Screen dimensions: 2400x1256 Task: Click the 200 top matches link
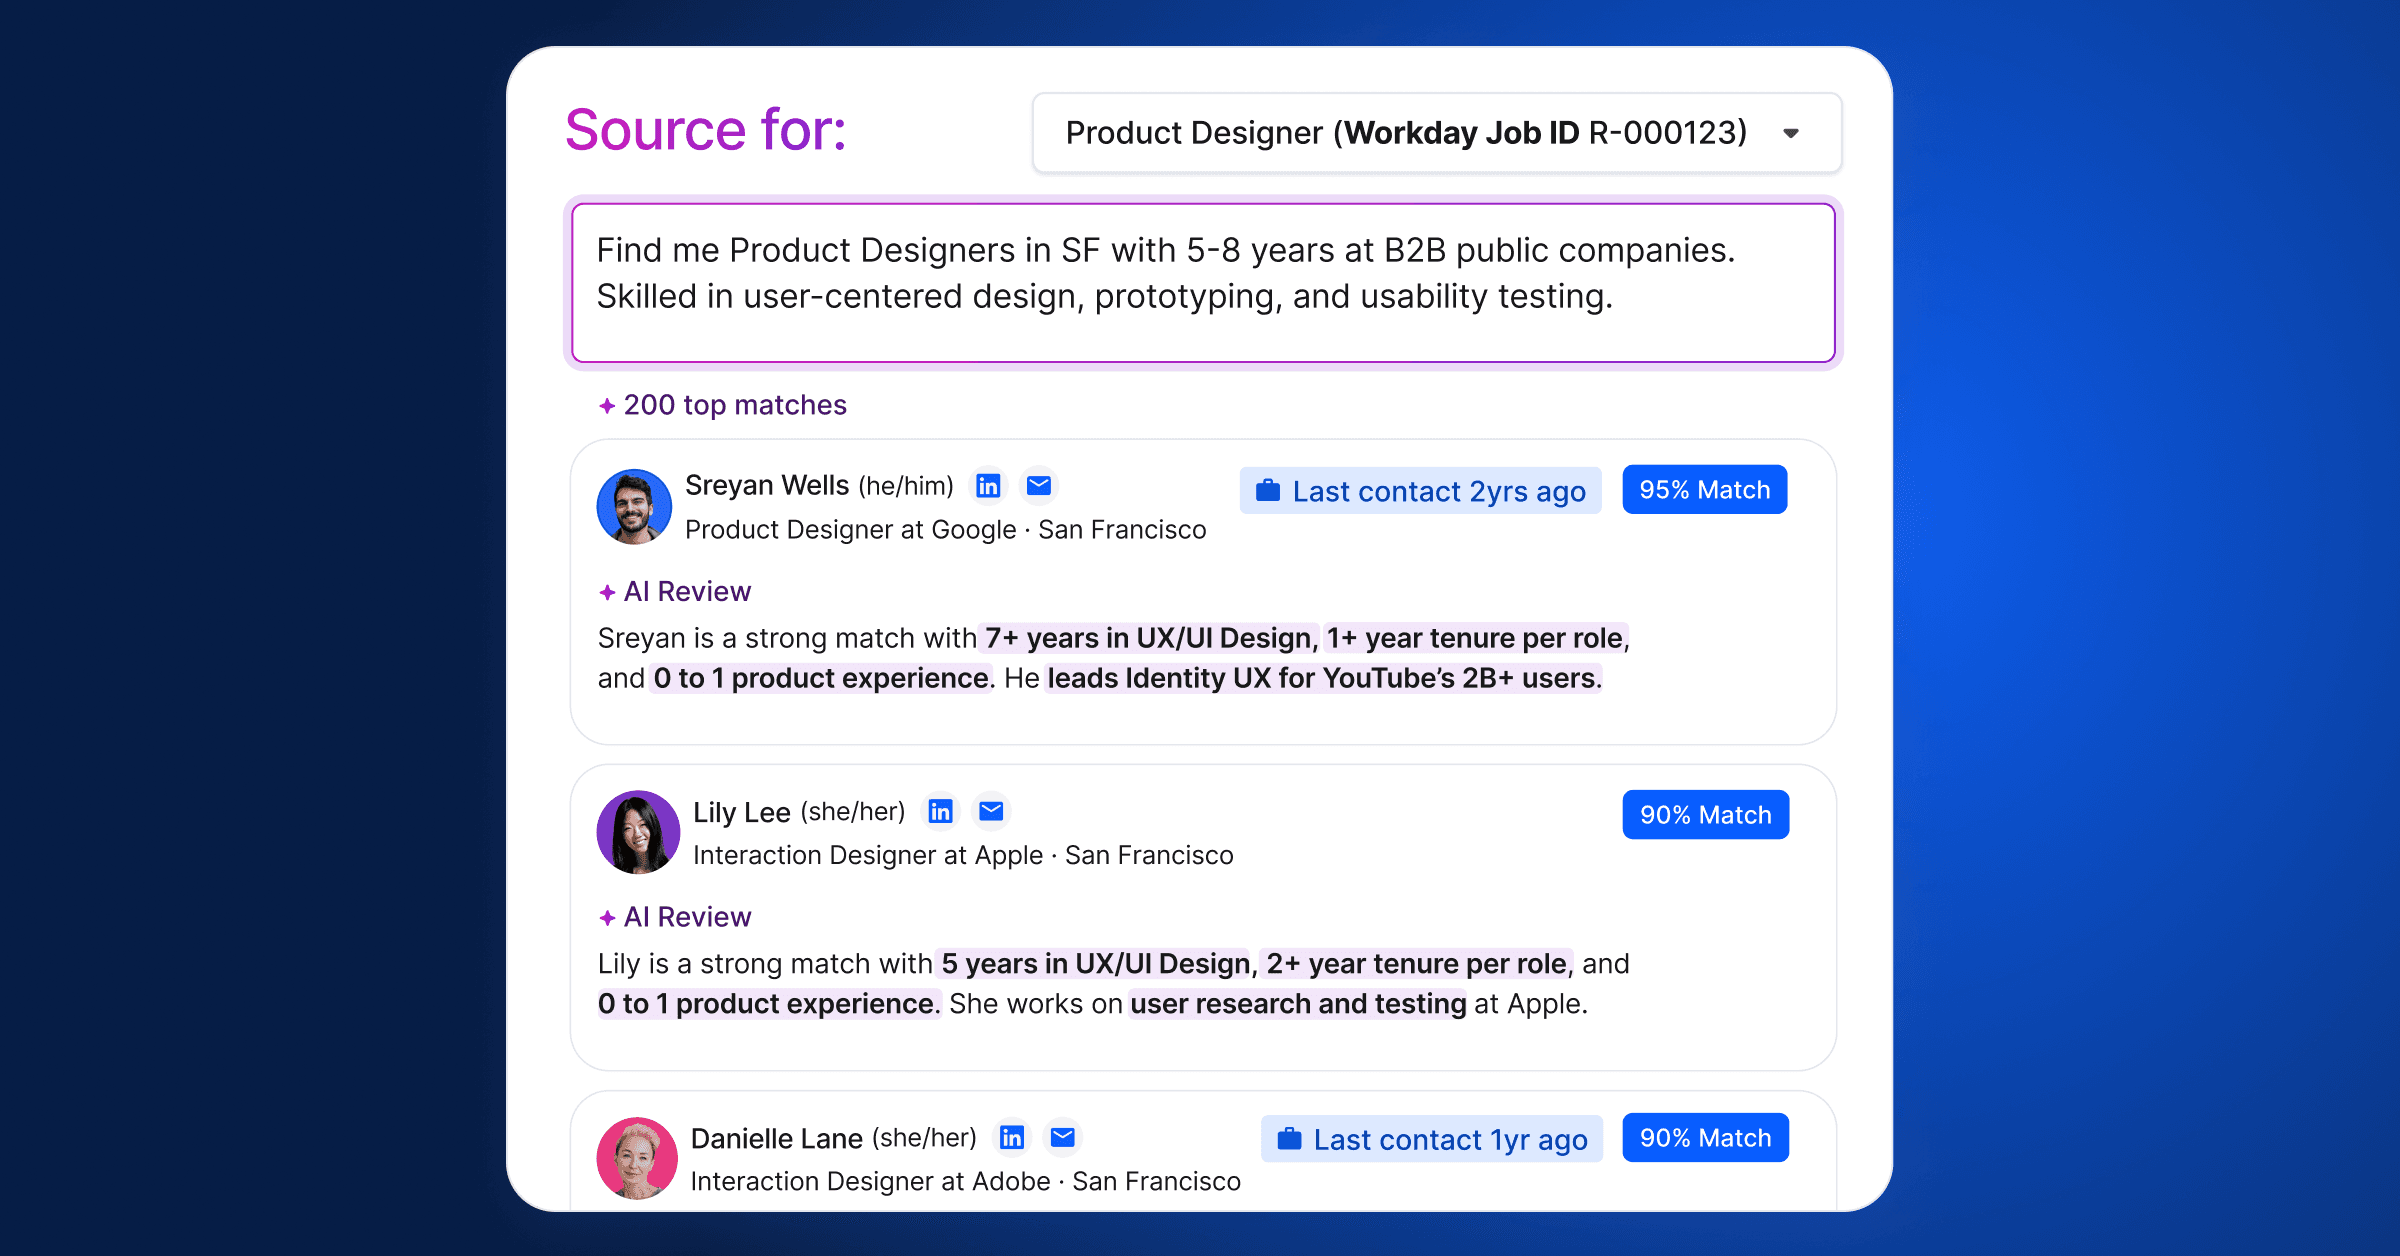[735, 405]
